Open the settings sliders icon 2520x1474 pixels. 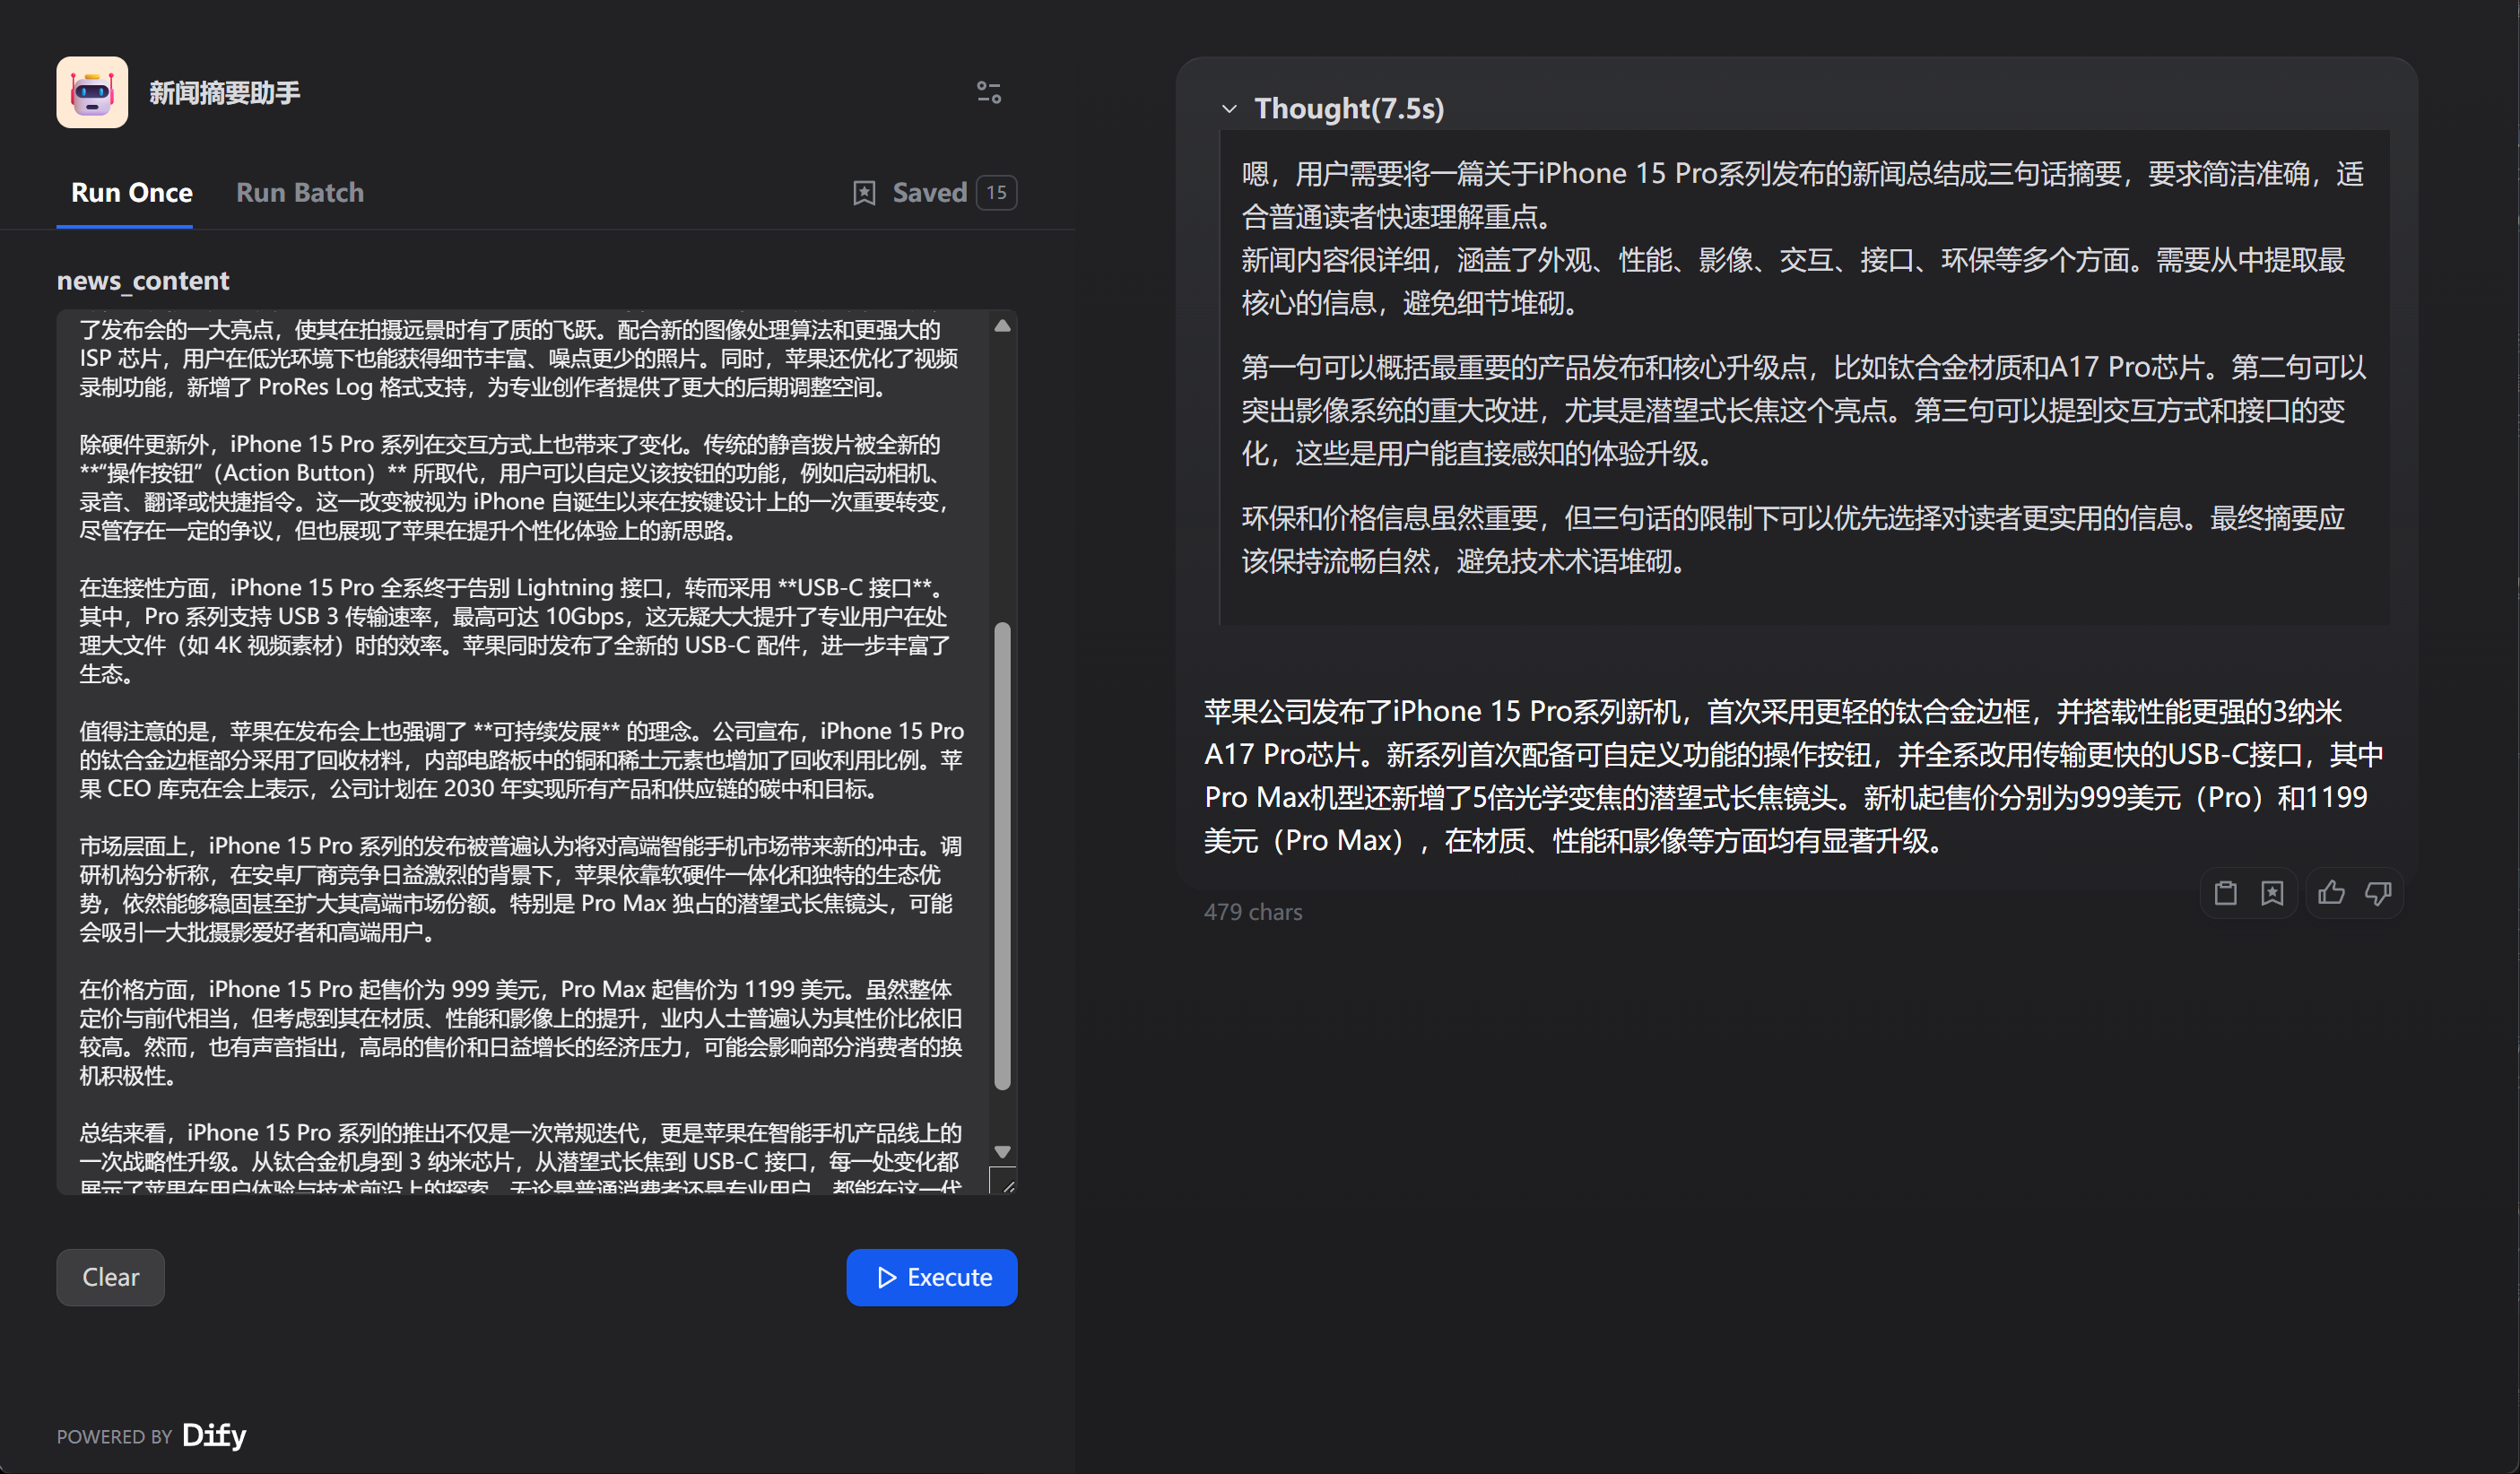click(989, 93)
